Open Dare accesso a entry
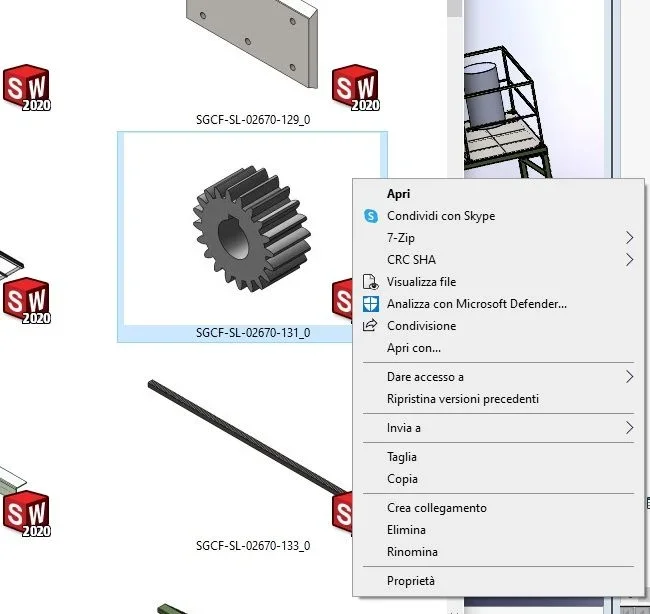This screenshot has height=614, width=650. (x=498, y=377)
